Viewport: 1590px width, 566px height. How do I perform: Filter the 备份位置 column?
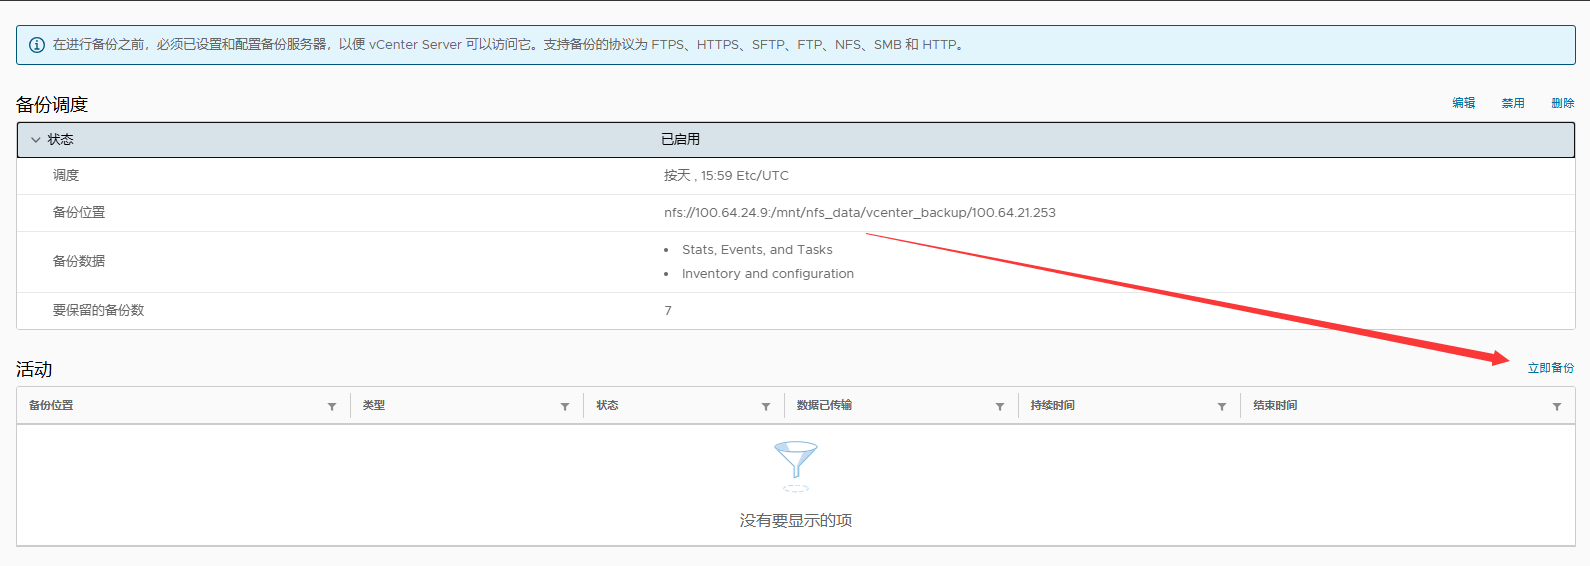[x=332, y=406]
